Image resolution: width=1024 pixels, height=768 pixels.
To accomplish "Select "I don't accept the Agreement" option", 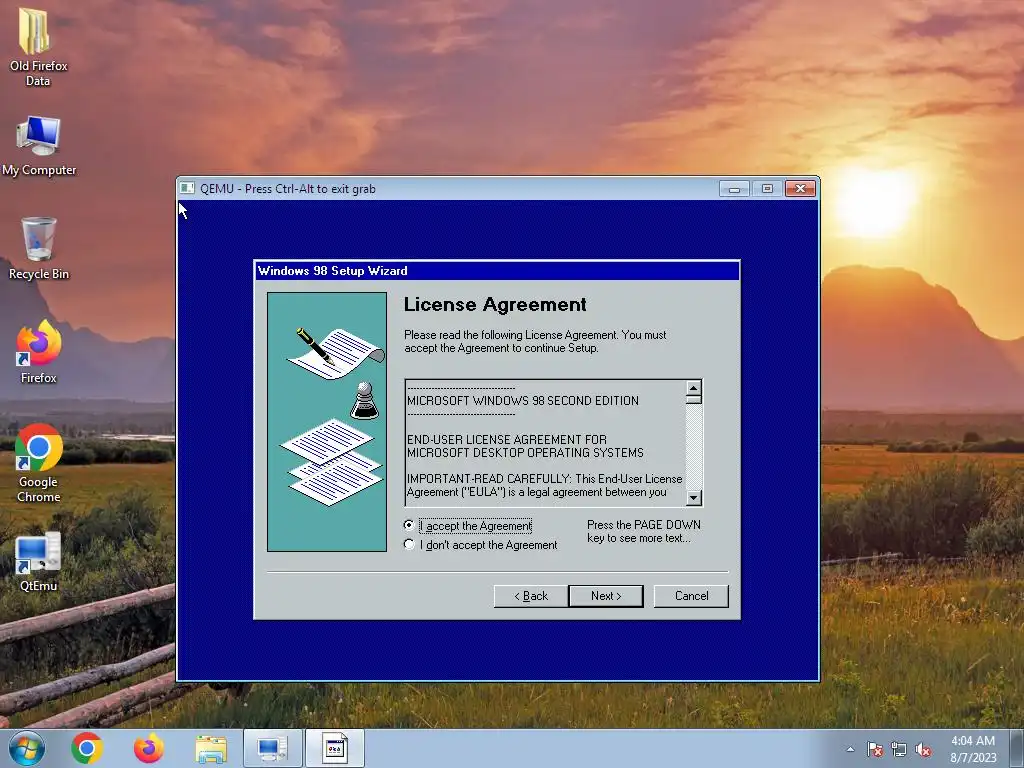I will click(409, 544).
